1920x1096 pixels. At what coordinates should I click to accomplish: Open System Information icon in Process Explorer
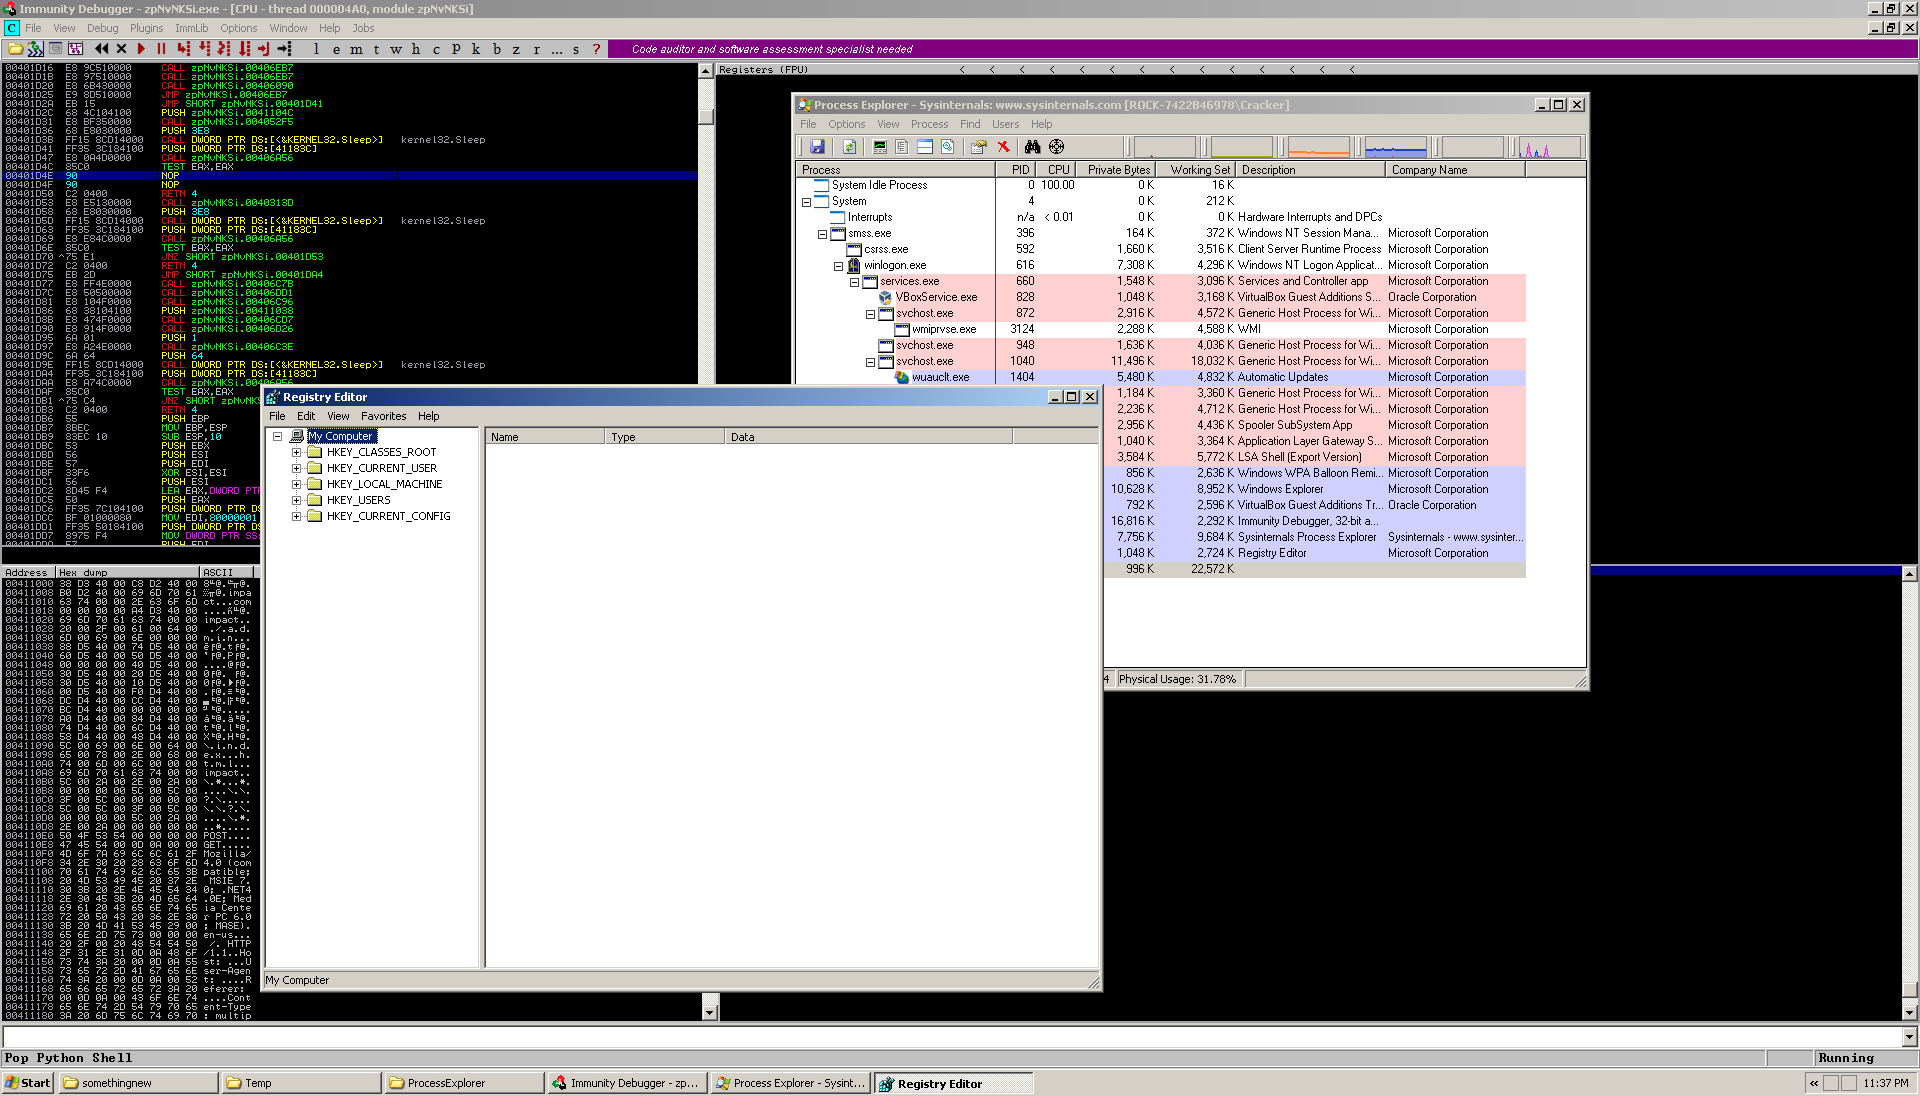pos(880,147)
